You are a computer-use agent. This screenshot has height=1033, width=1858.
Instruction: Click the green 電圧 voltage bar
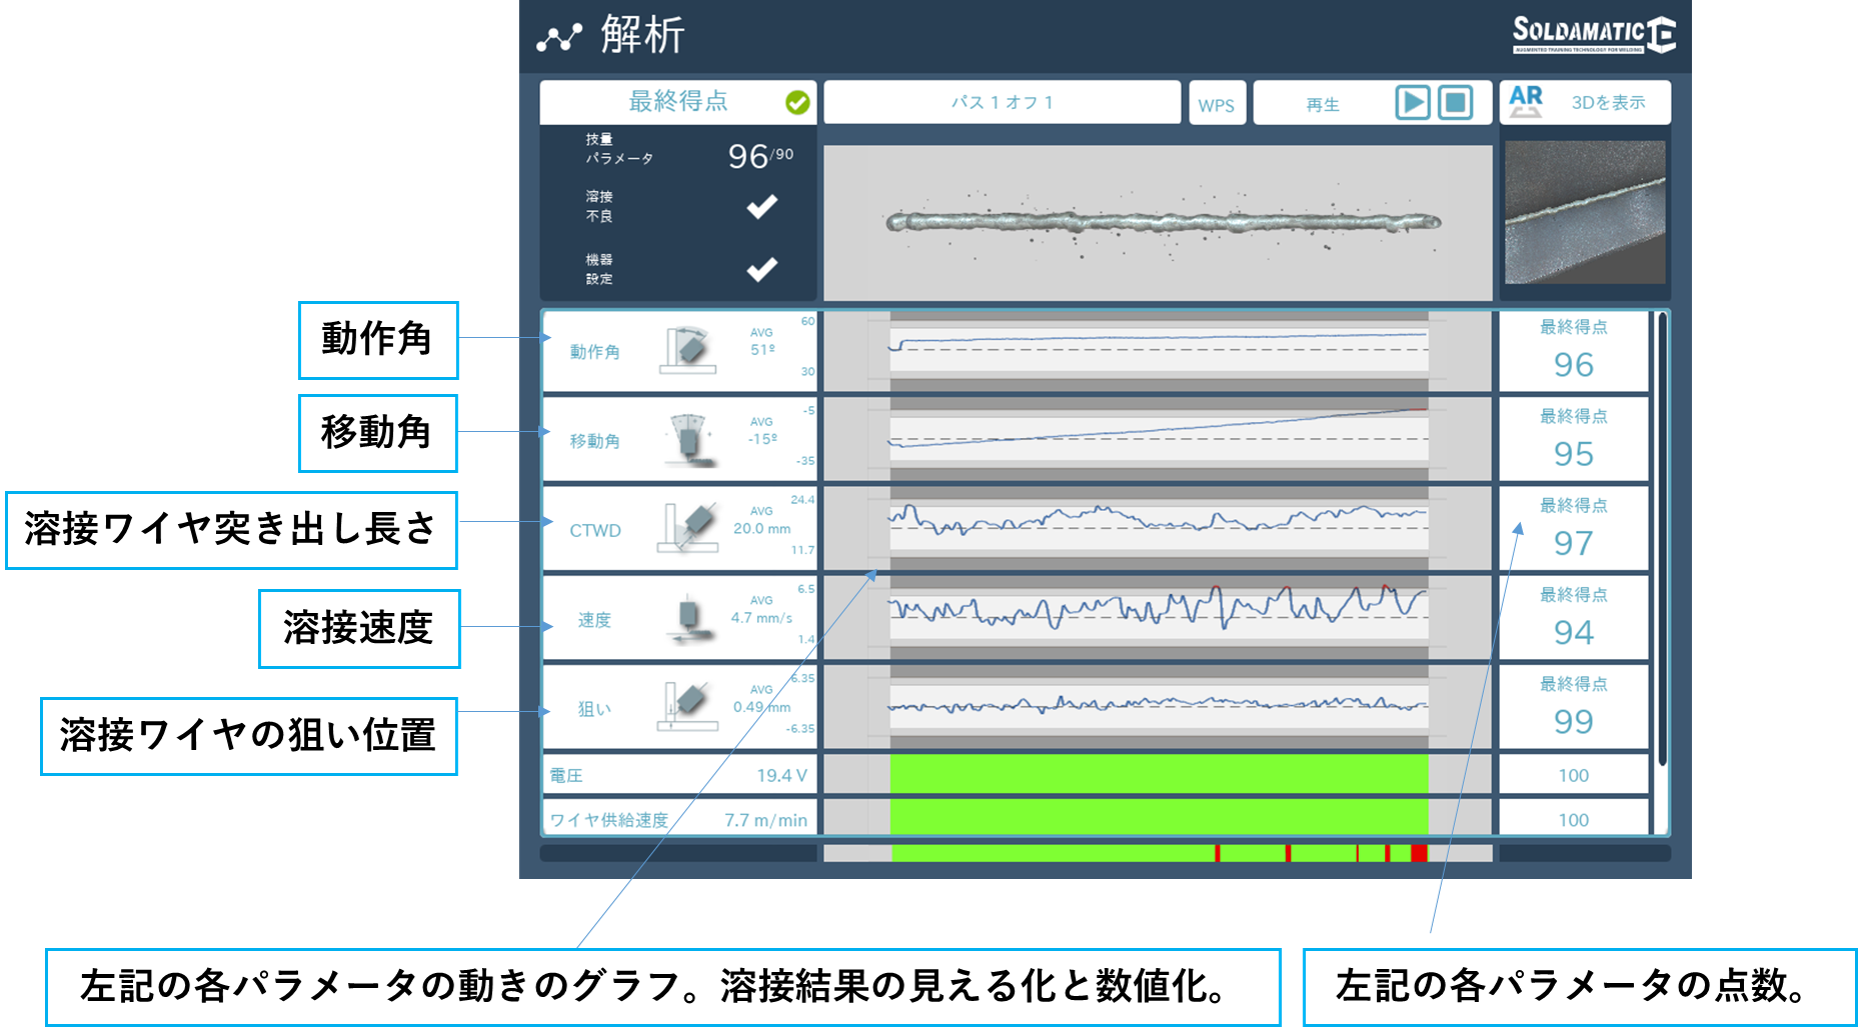(1158, 774)
